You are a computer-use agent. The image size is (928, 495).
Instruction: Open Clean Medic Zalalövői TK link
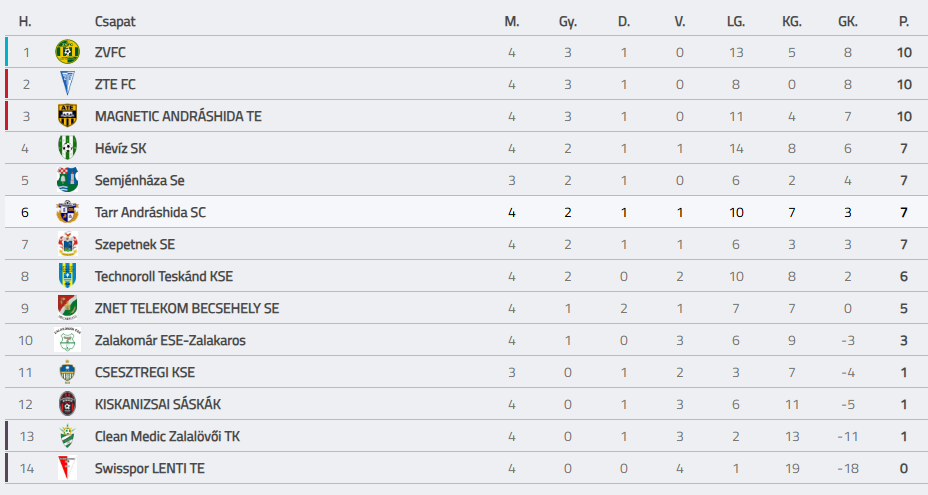coord(167,436)
